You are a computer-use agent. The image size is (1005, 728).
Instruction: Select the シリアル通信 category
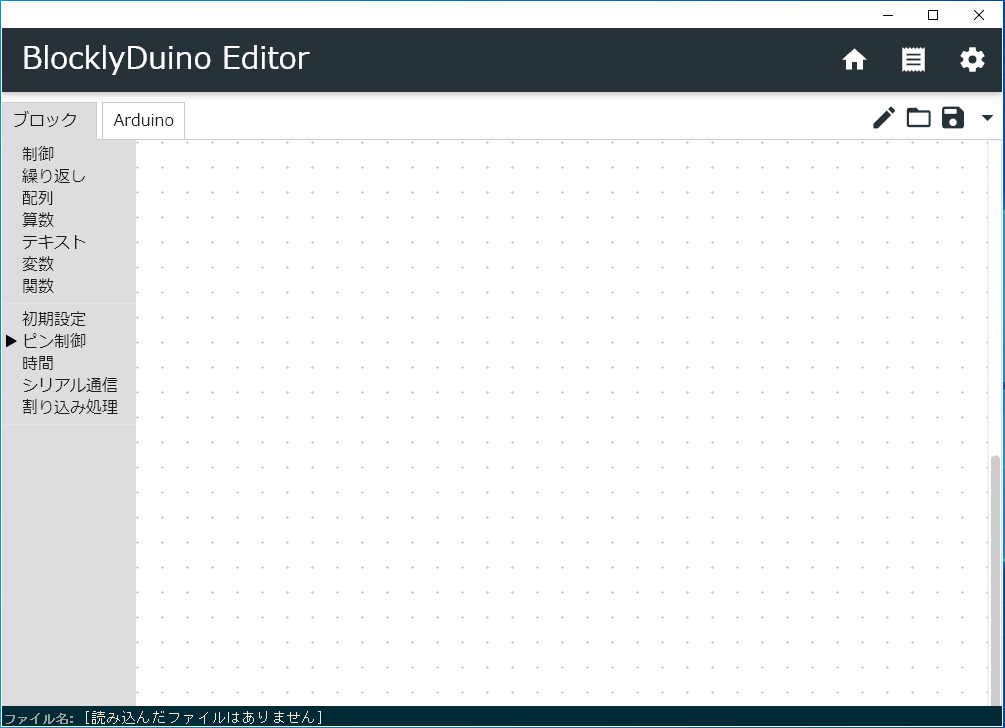tap(70, 385)
